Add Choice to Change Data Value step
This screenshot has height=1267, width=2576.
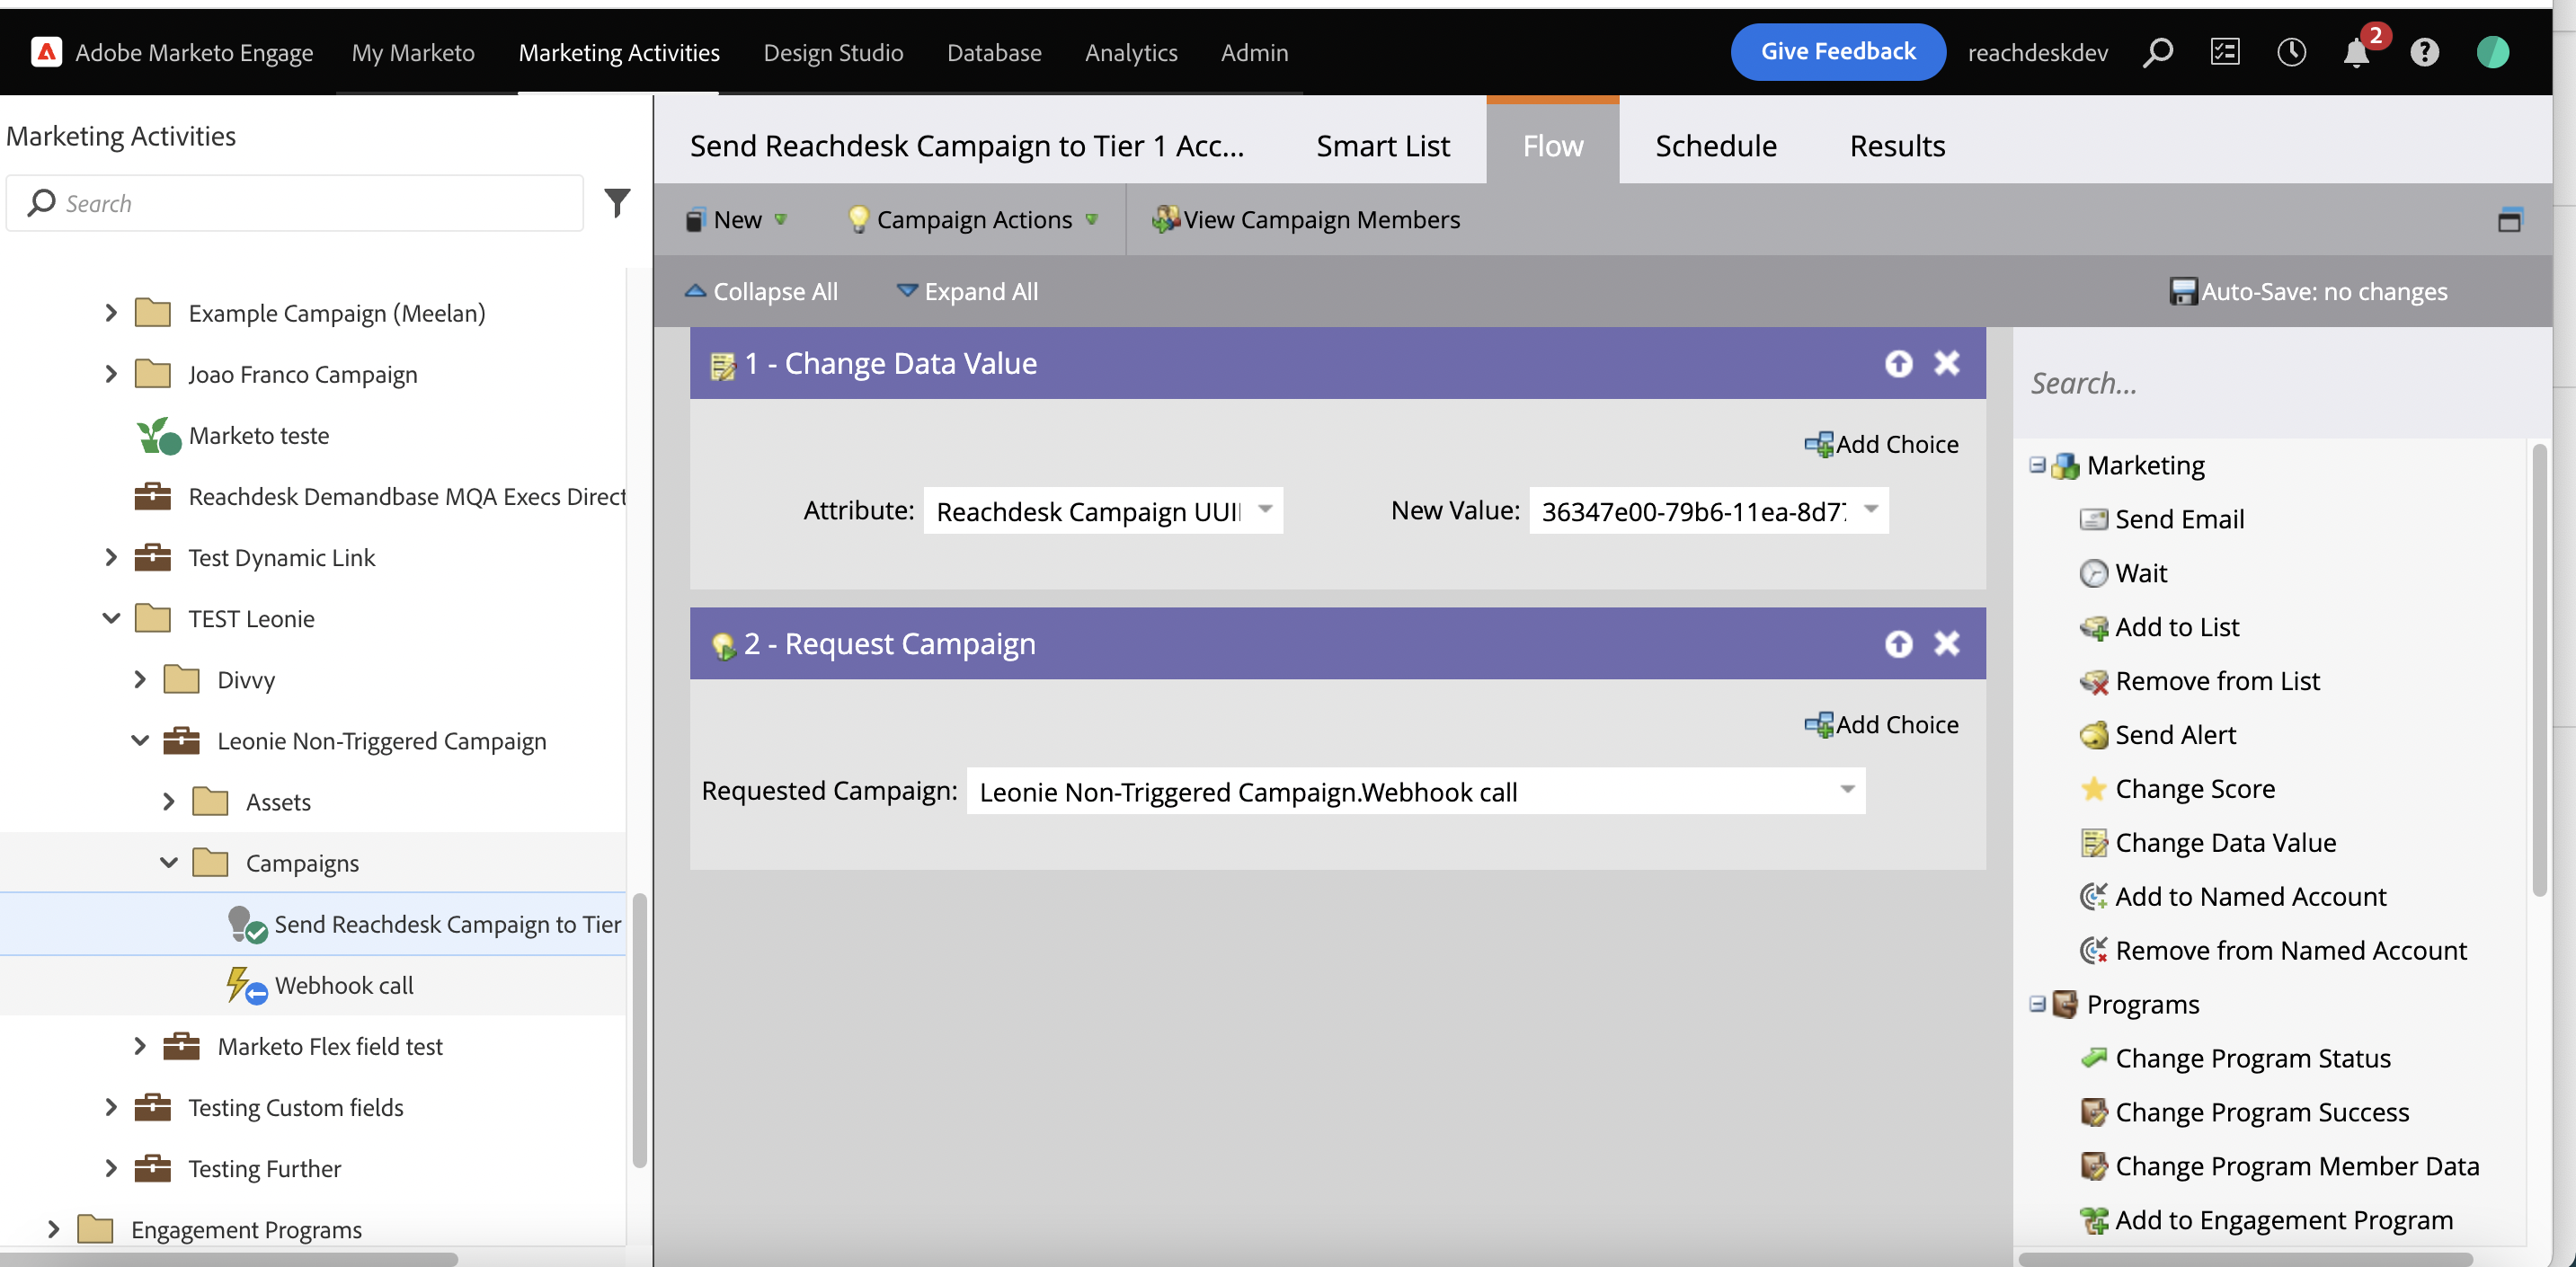1881,444
